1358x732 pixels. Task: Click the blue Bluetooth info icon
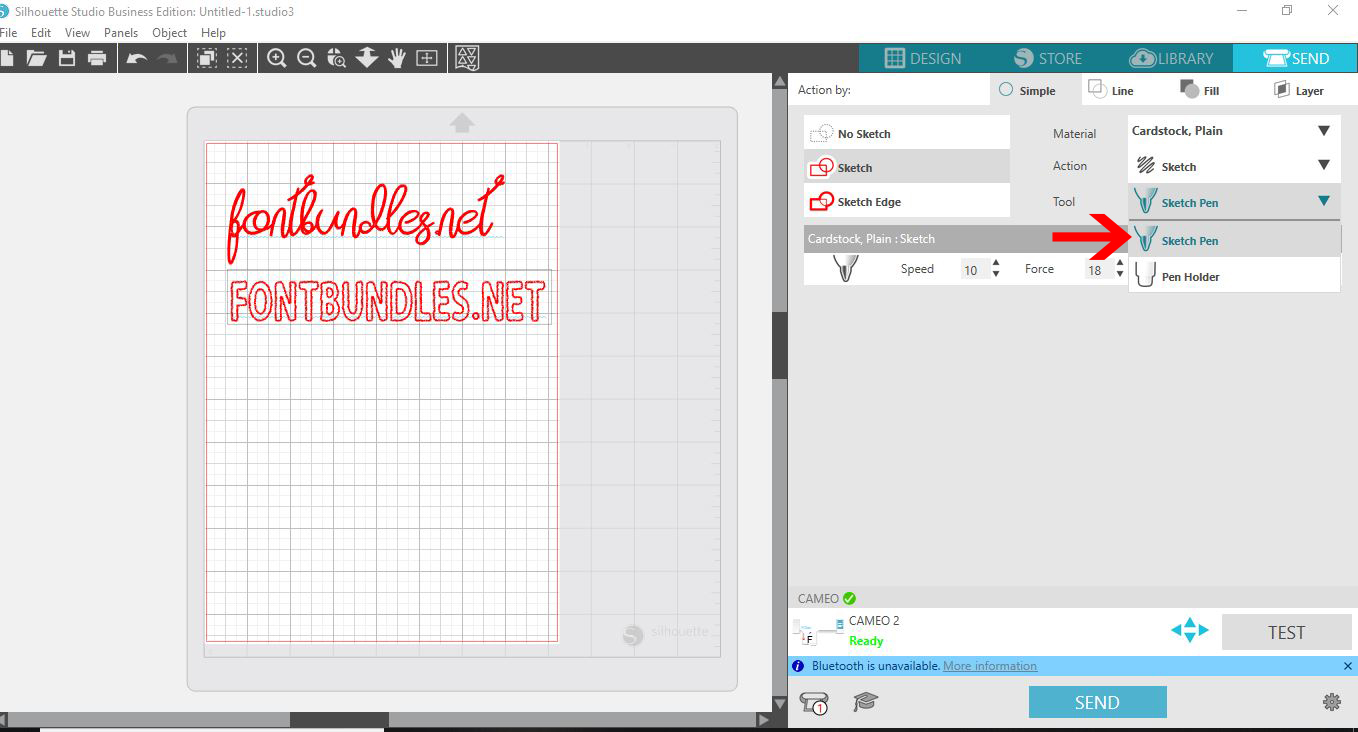tap(798, 666)
